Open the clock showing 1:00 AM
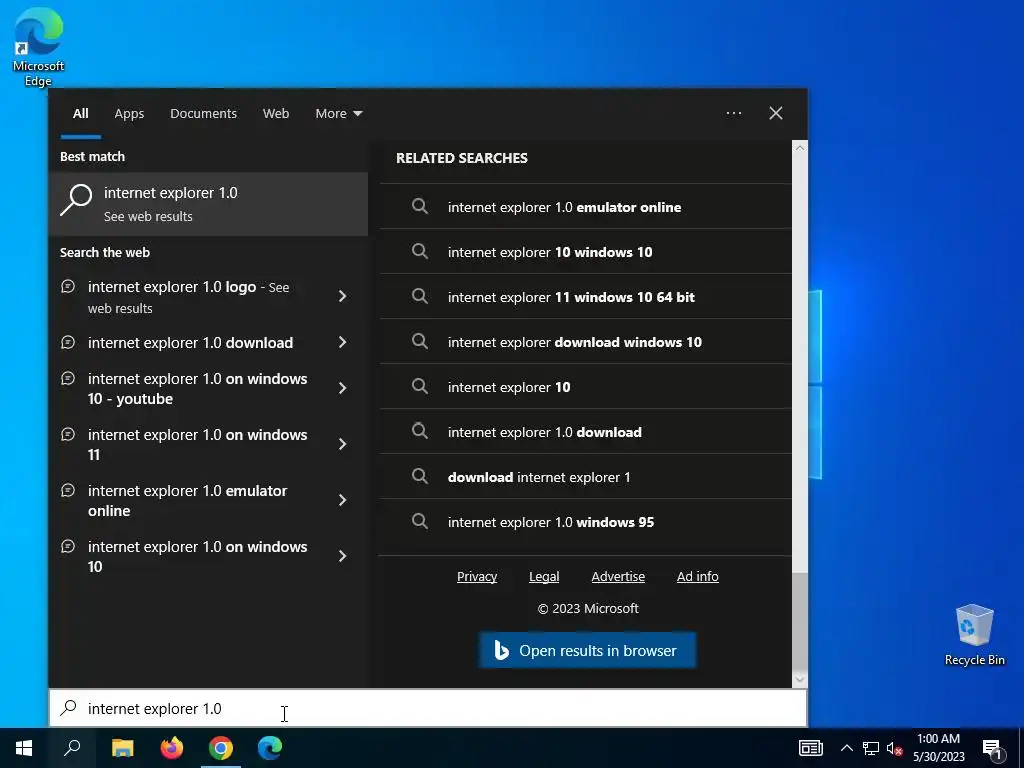Screen dimensions: 1024x768 (938, 748)
